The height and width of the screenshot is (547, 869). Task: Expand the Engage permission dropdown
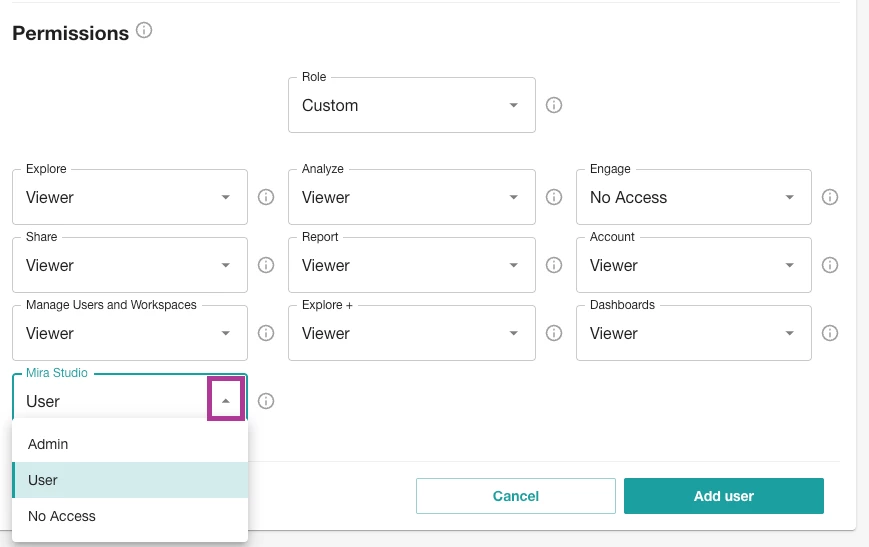693,197
